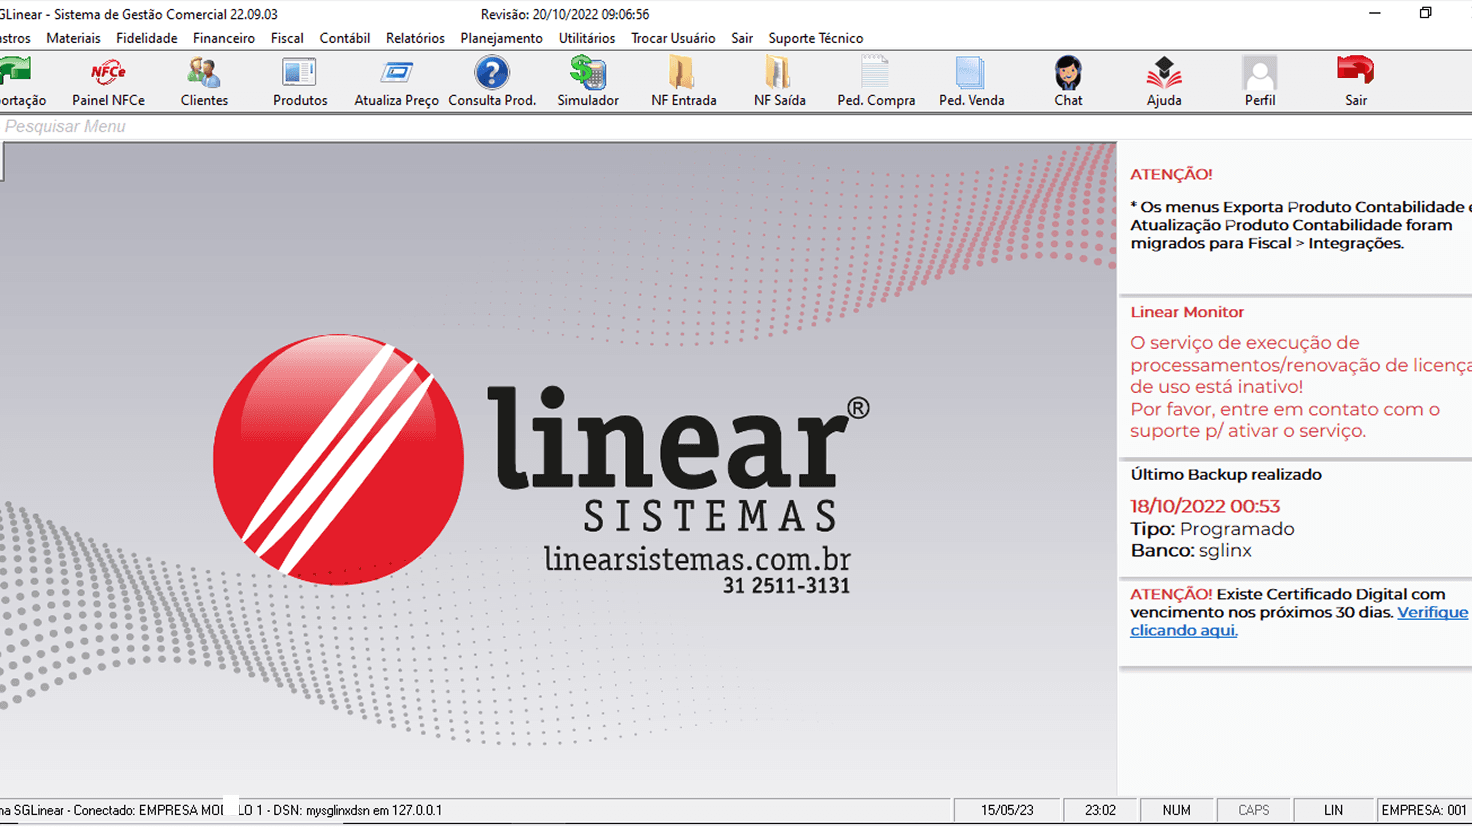Screen dimensions: 1472x827
Task: Click the Linear Monitor heading
Action: point(1187,312)
